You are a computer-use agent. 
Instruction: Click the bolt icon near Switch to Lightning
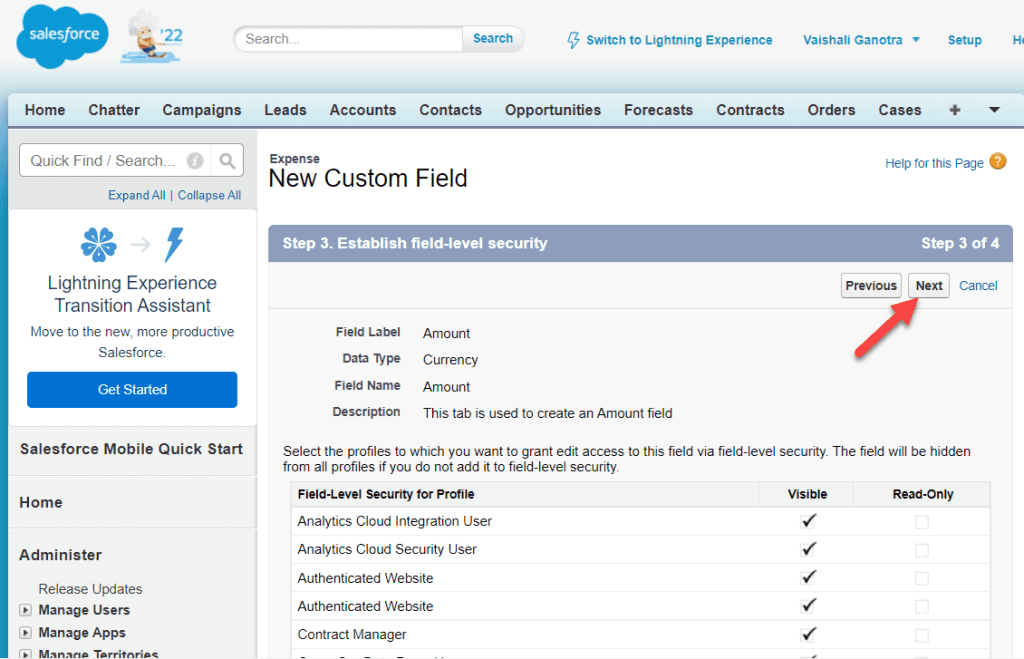pos(573,40)
